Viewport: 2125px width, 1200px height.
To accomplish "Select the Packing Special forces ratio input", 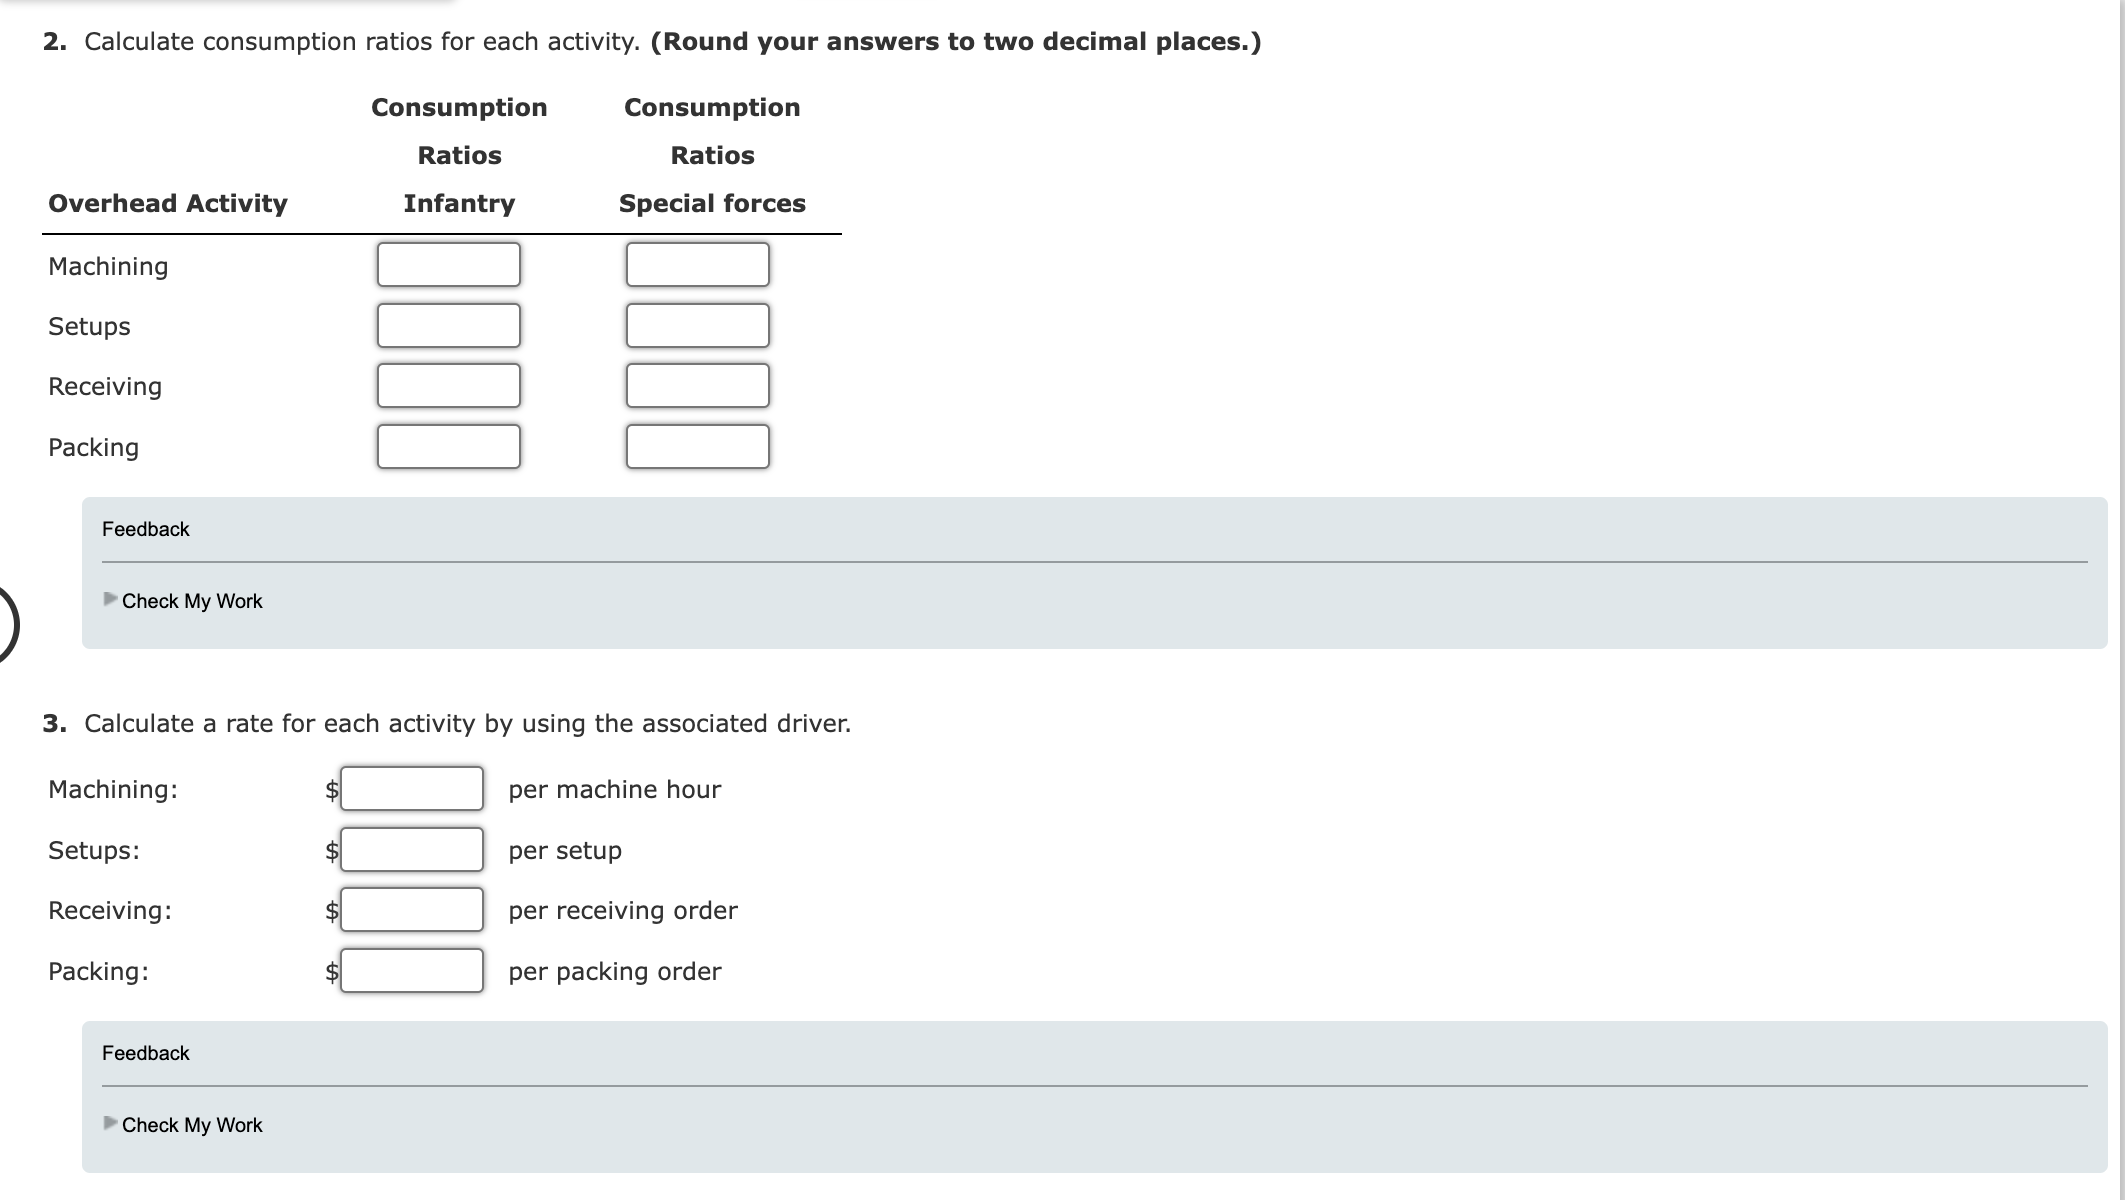I will [697, 445].
